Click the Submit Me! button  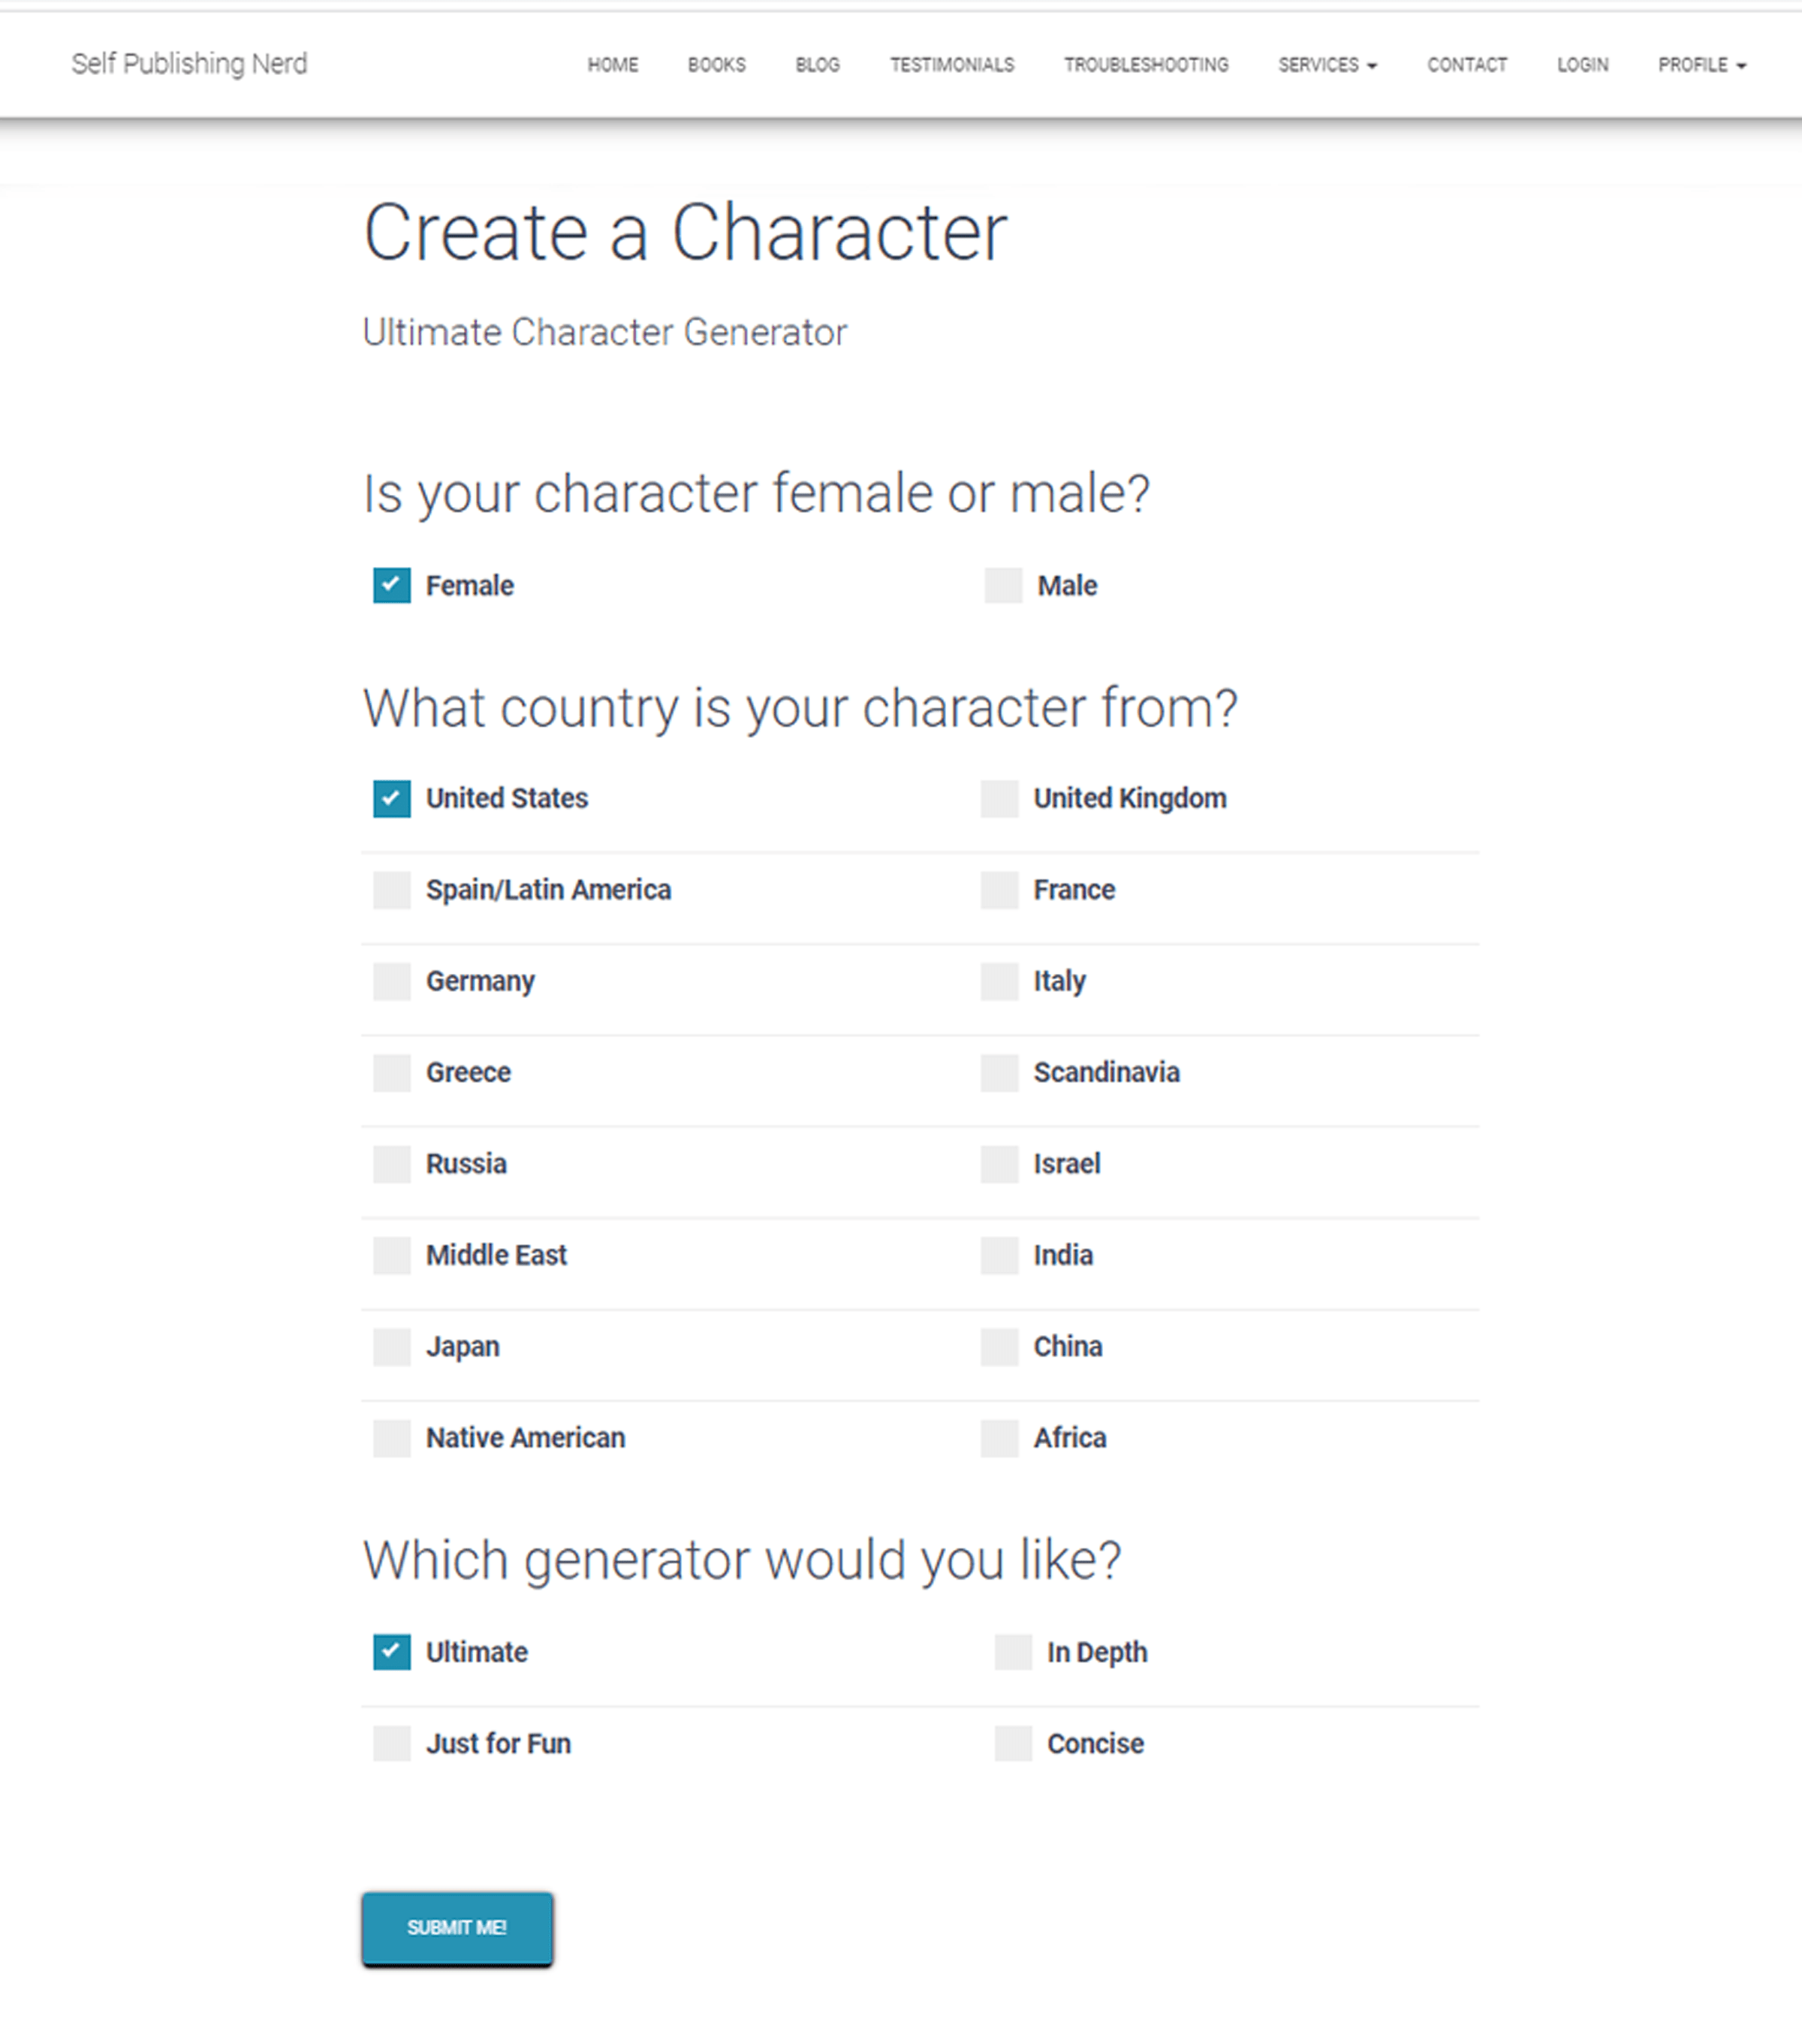point(457,1927)
